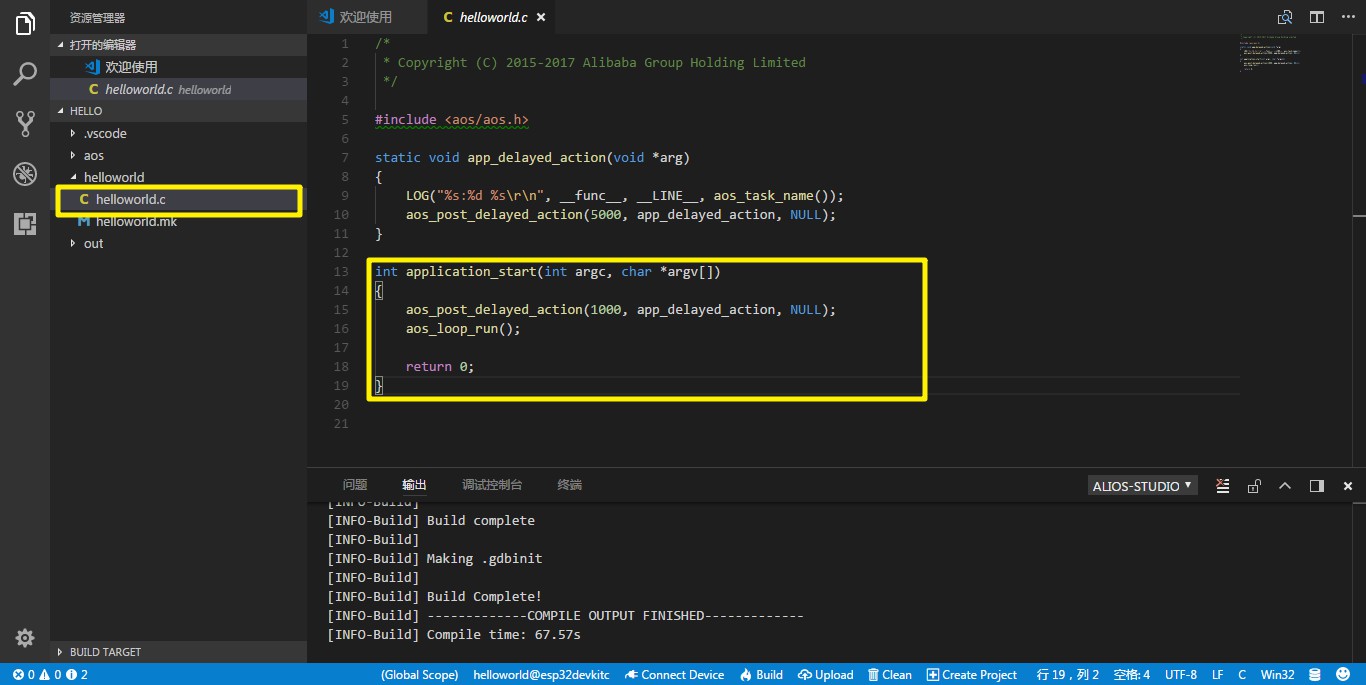Click the Create Project plus icon
Screen dimensions: 1366x685
tap(933, 675)
